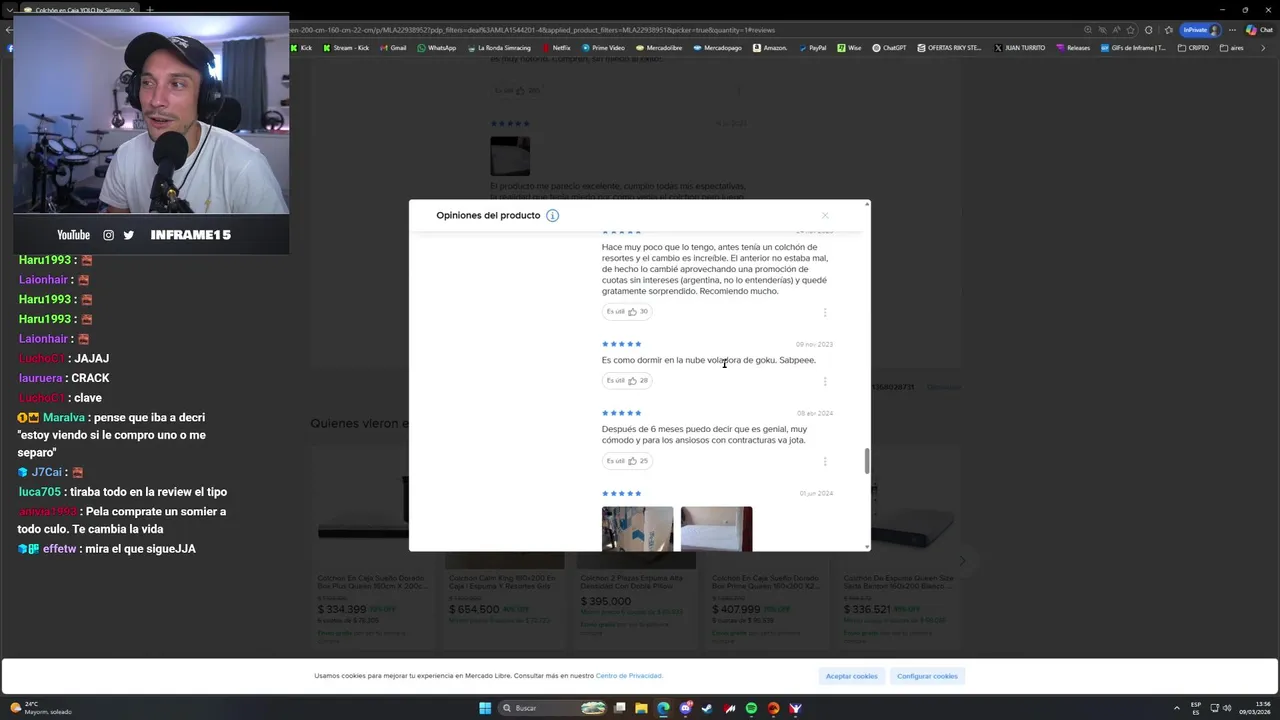Open a new browser tab

click(x=150, y=10)
